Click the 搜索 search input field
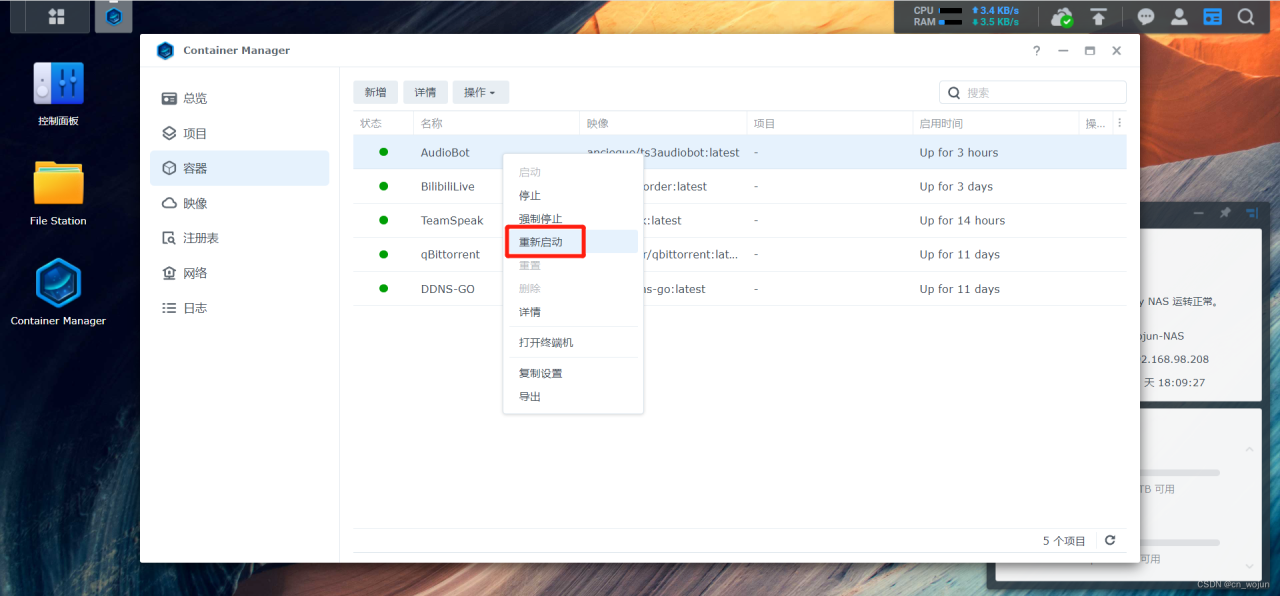This screenshot has width=1280, height=596. [x=1030, y=91]
